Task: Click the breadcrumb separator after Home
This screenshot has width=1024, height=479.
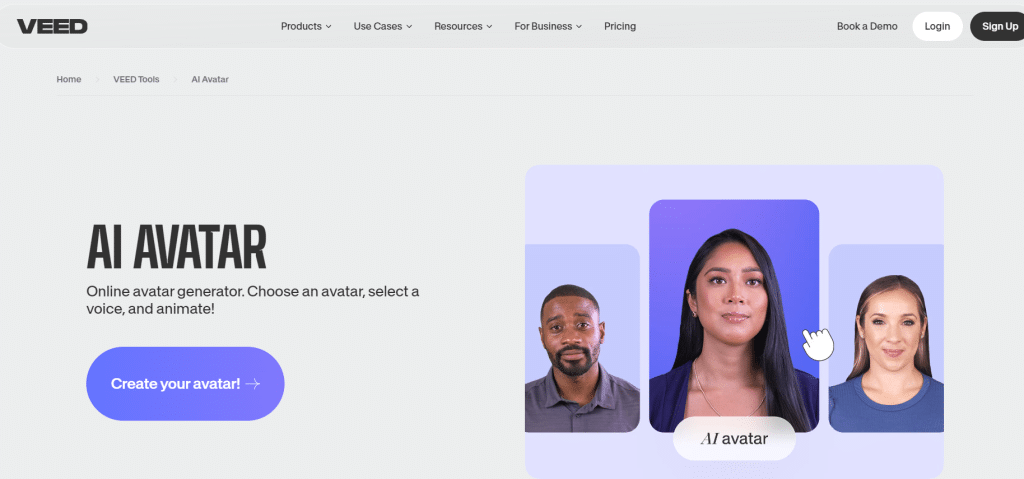Action: coord(97,79)
